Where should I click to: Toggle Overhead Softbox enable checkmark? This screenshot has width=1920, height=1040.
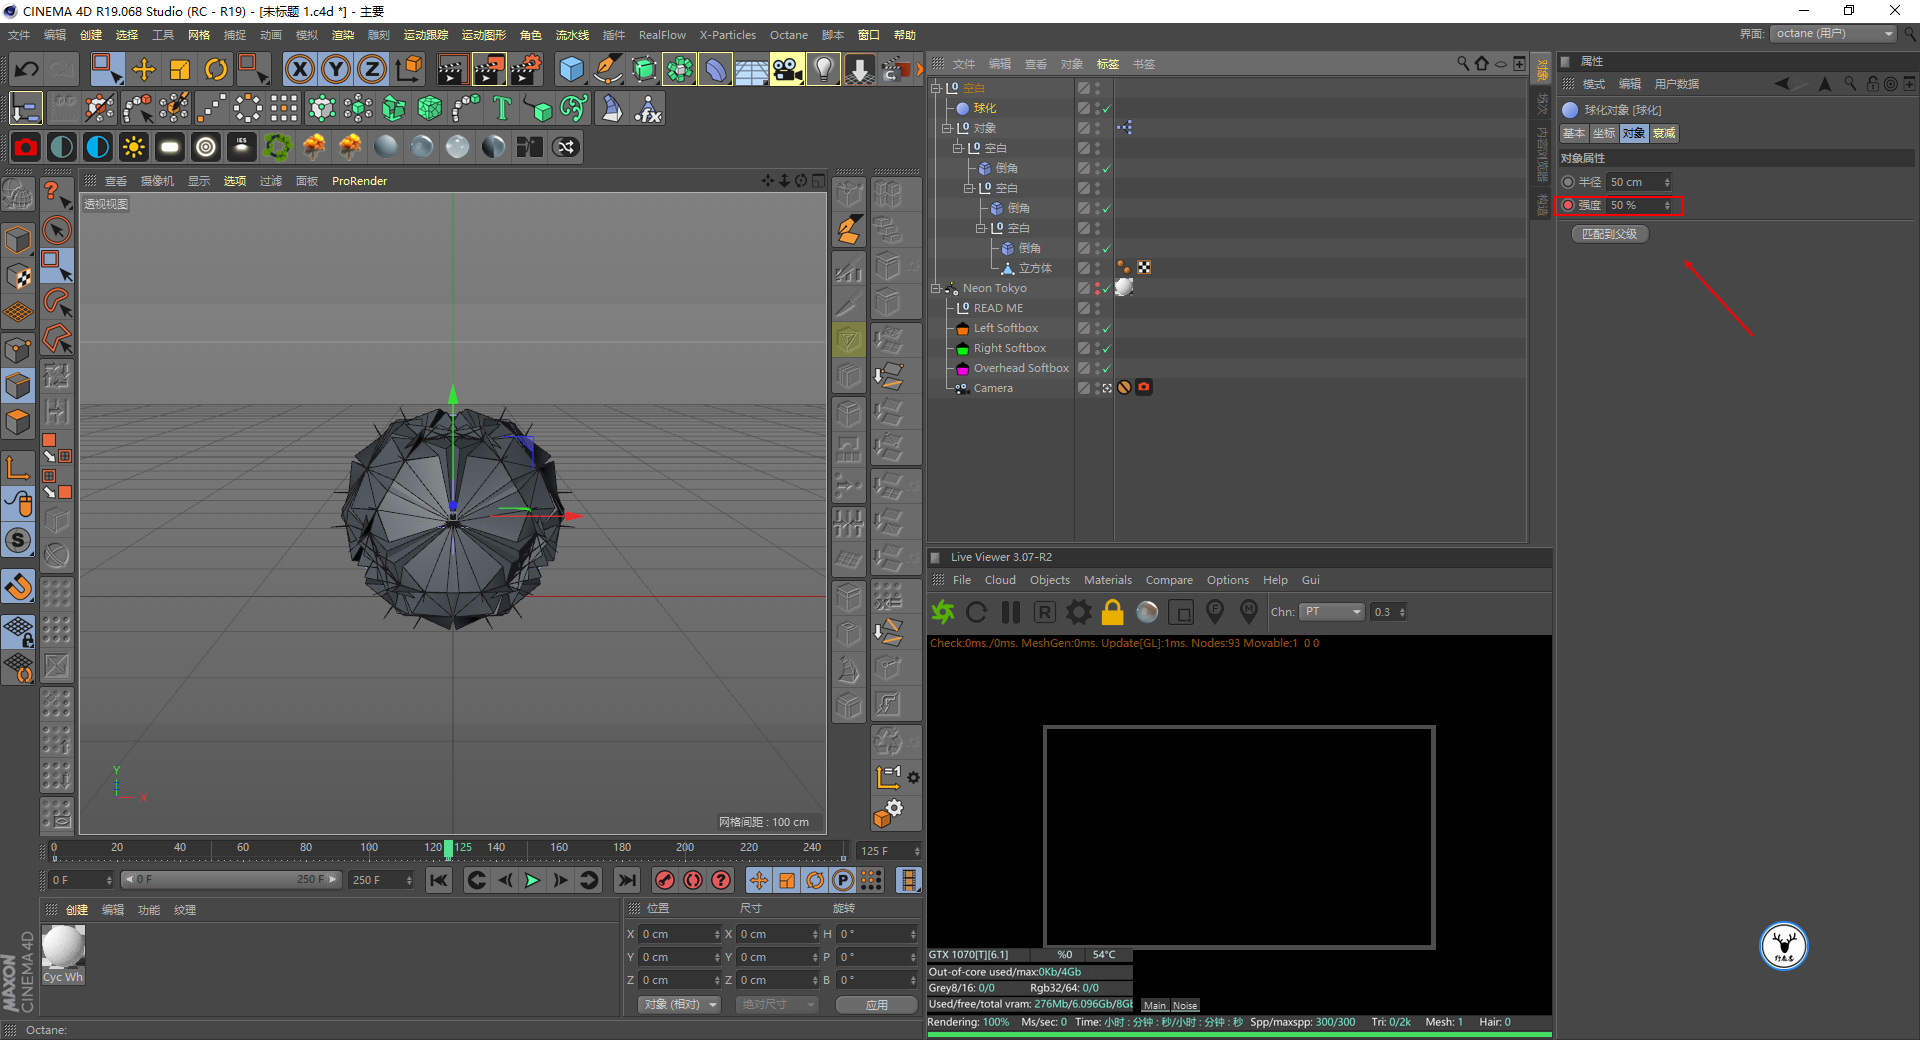click(x=1107, y=369)
